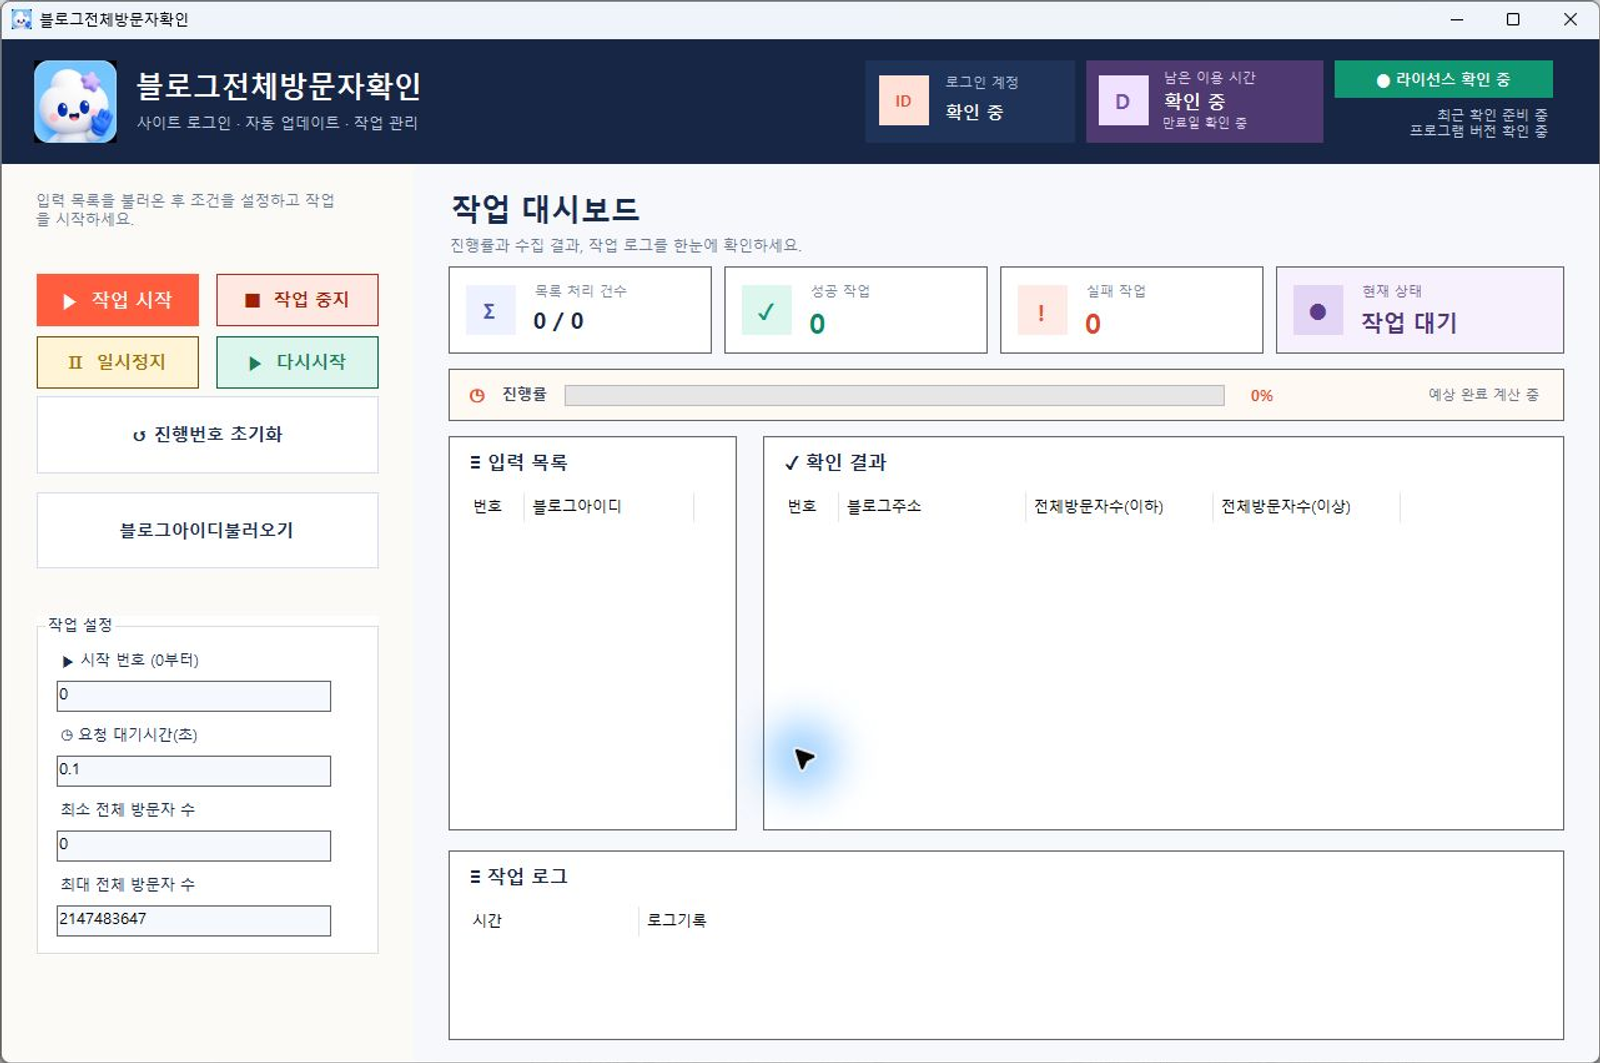Click the 블로그주소 column header
The width and height of the screenshot is (1600, 1063).
coord(932,506)
